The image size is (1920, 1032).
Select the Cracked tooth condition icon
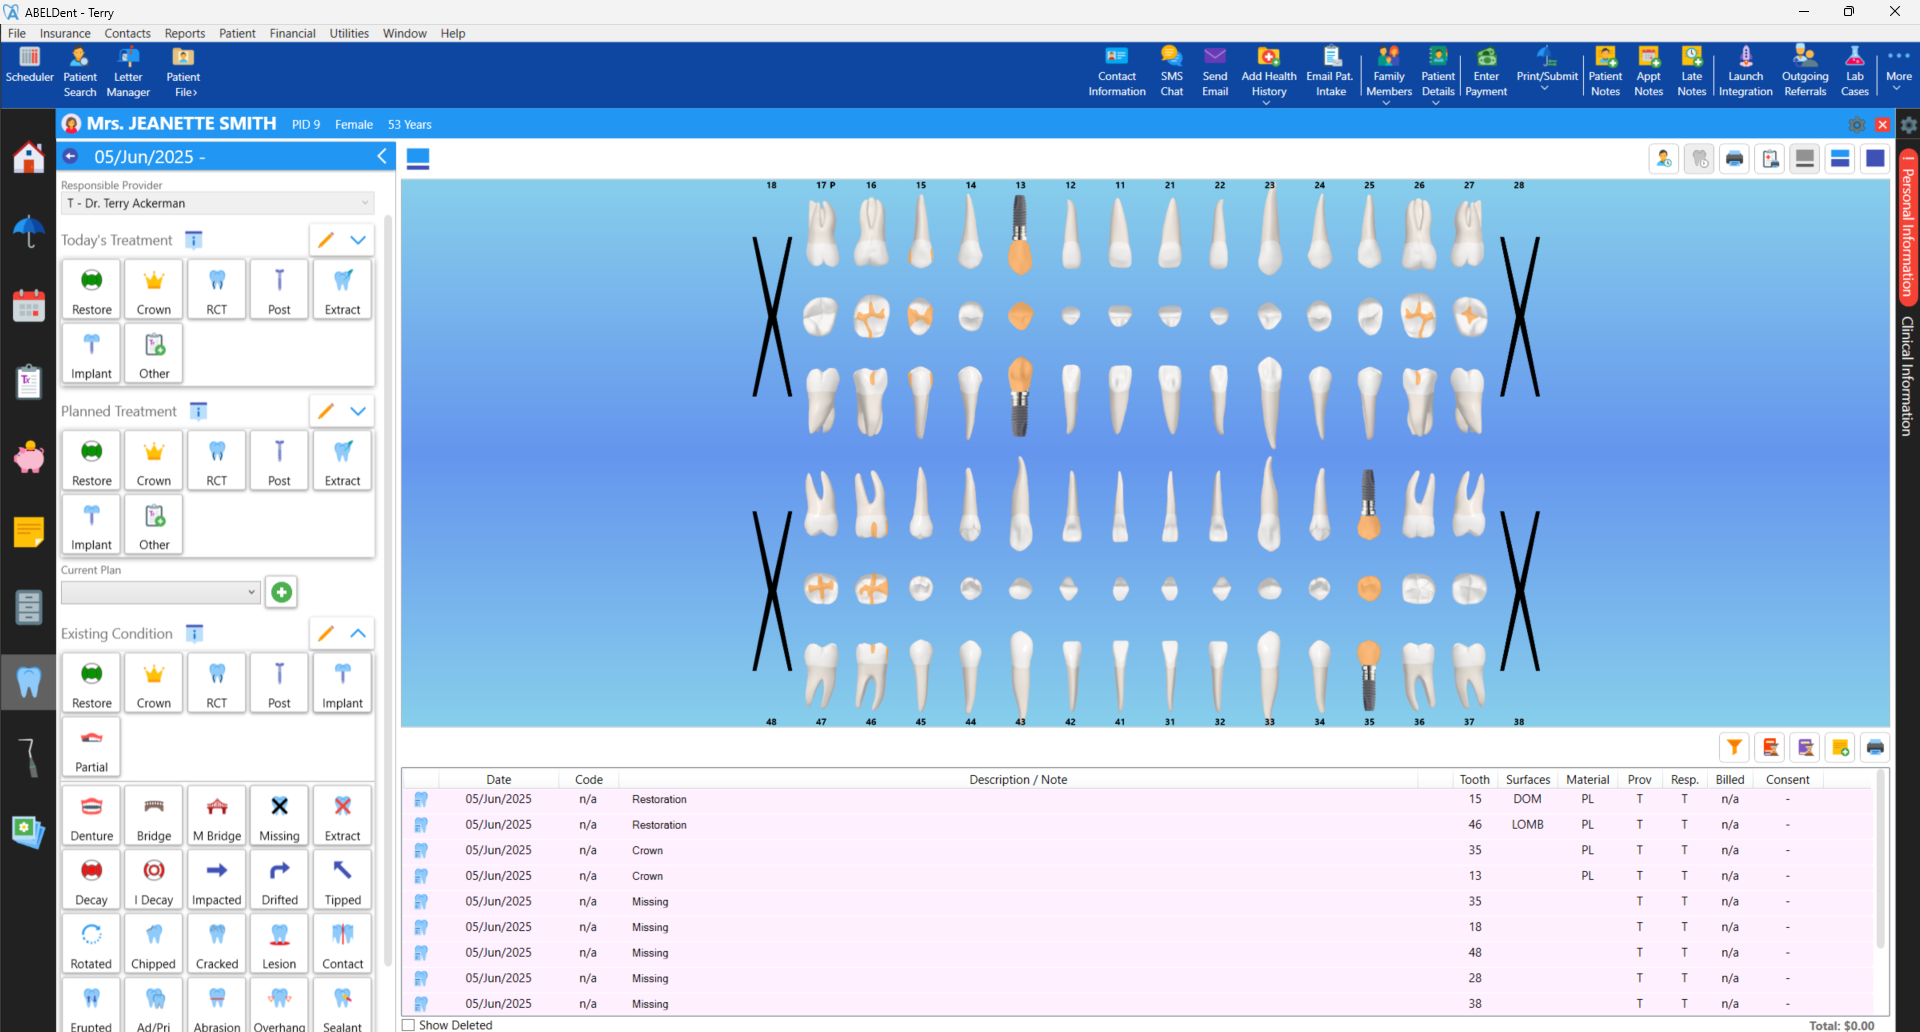(x=216, y=943)
